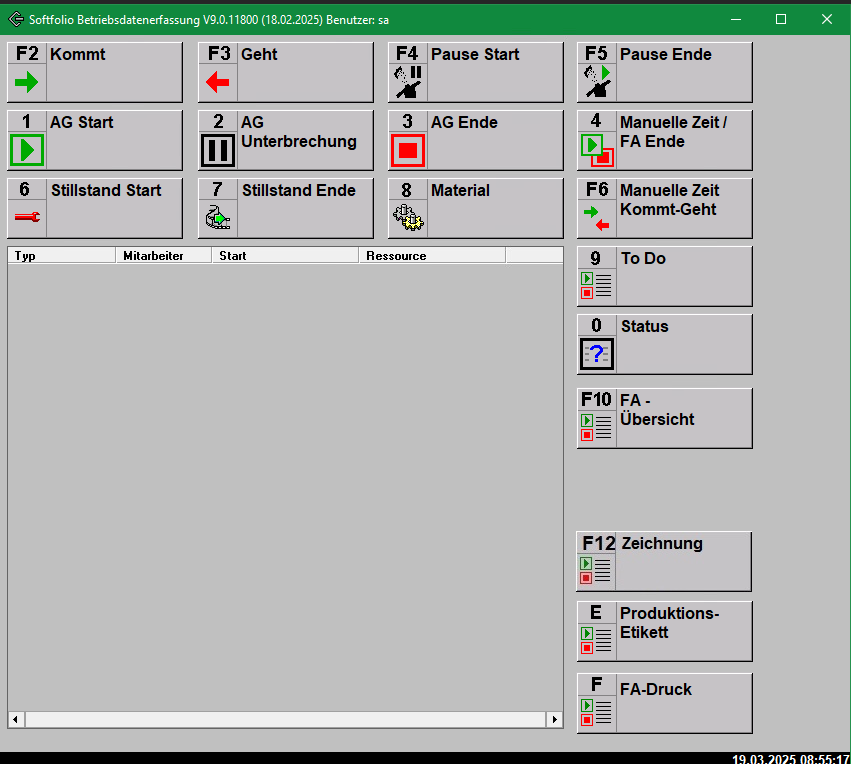Click the AG Unterbrechung pause icon
Image resolution: width=851 pixels, height=764 pixels.
[217, 150]
